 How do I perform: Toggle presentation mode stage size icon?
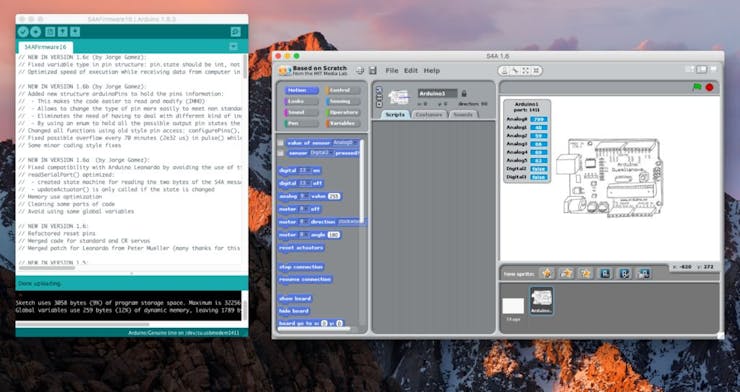pyautogui.click(x=713, y=69)
